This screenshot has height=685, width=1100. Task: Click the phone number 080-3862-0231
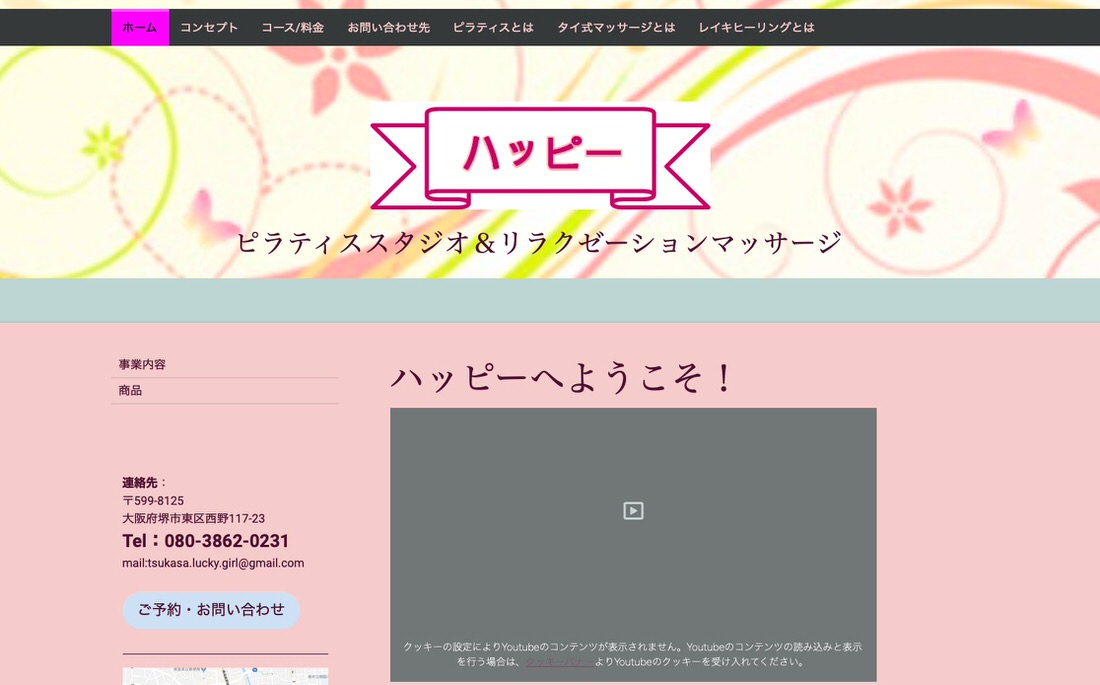[x=226, y=541]
